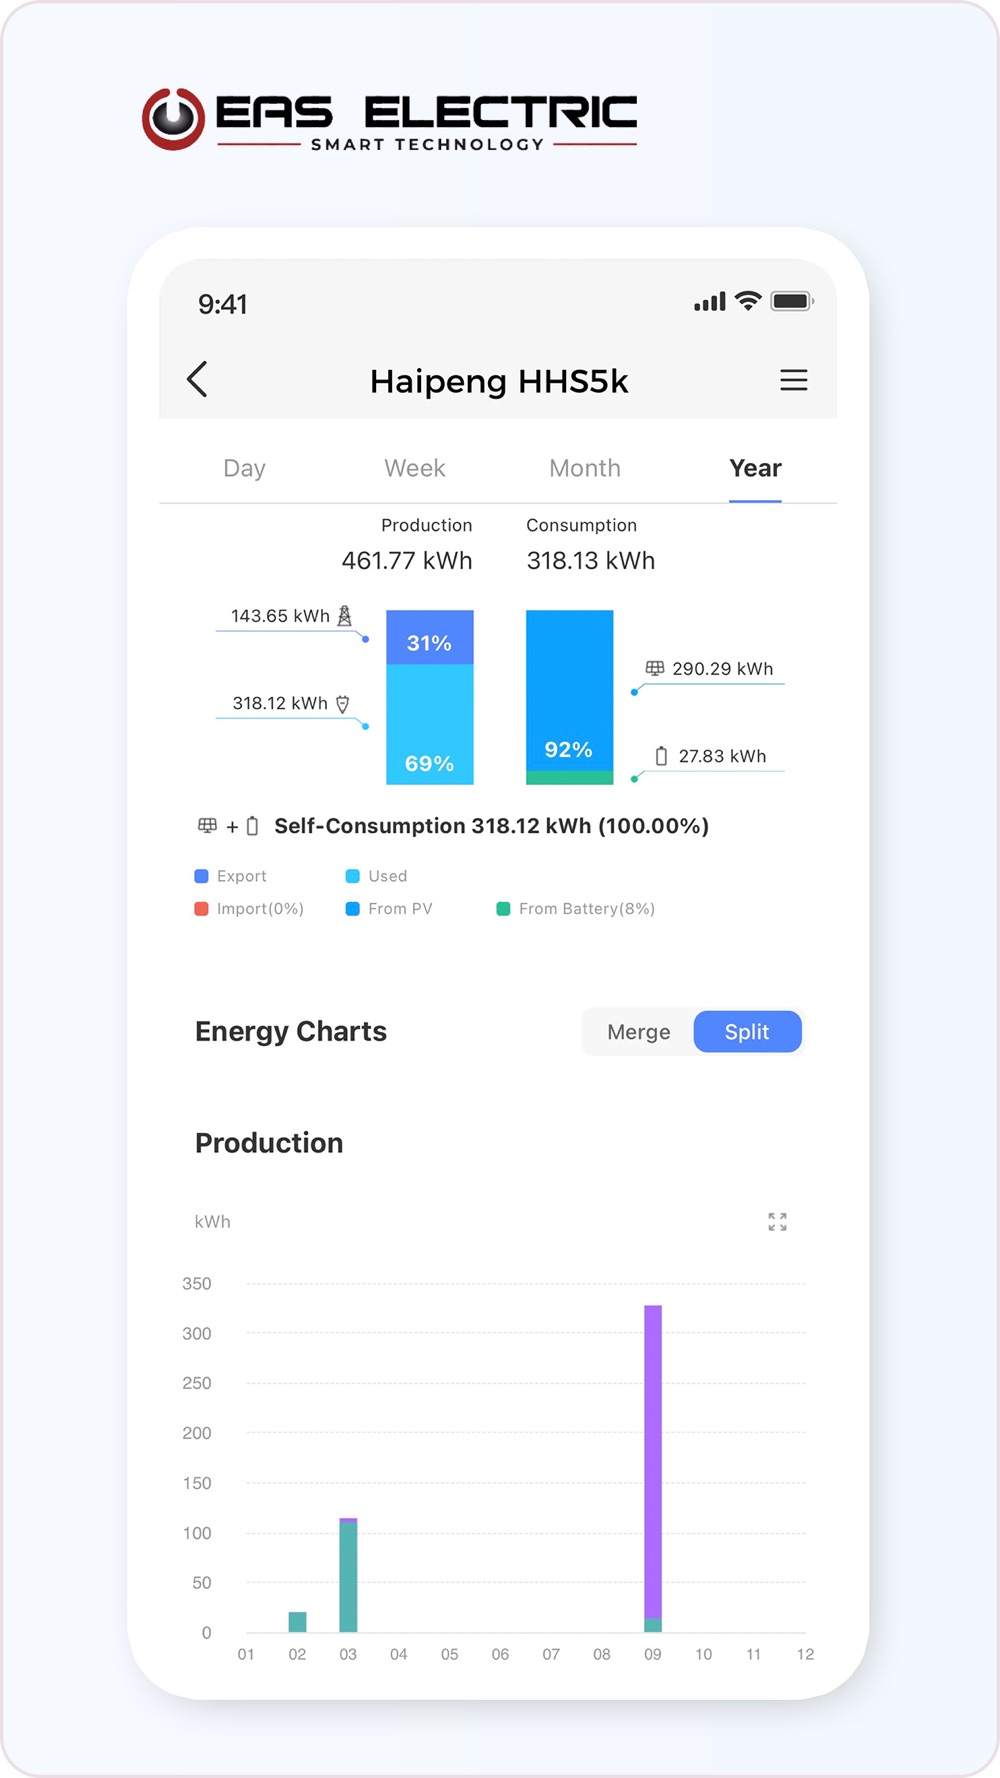Click the 31% export bar segment
Screen dimensions: 1000x1778
430,637
